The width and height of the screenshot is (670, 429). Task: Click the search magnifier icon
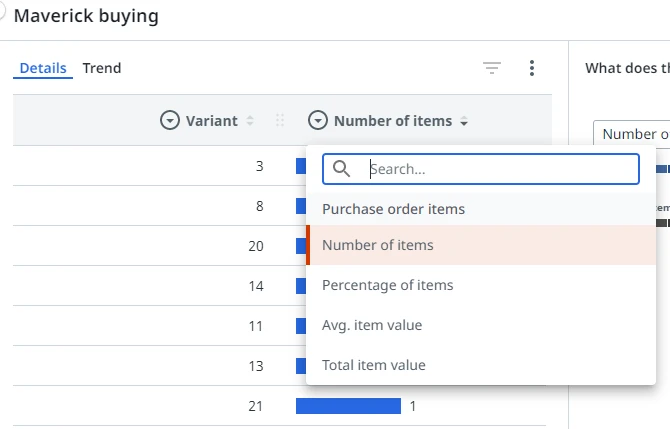coord(341,169)
